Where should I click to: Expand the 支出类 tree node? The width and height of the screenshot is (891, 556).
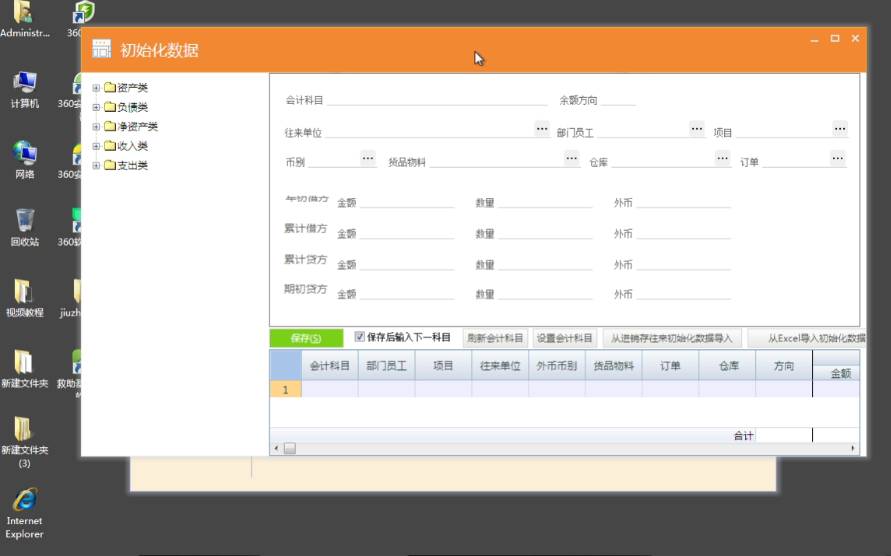point(96,166)
